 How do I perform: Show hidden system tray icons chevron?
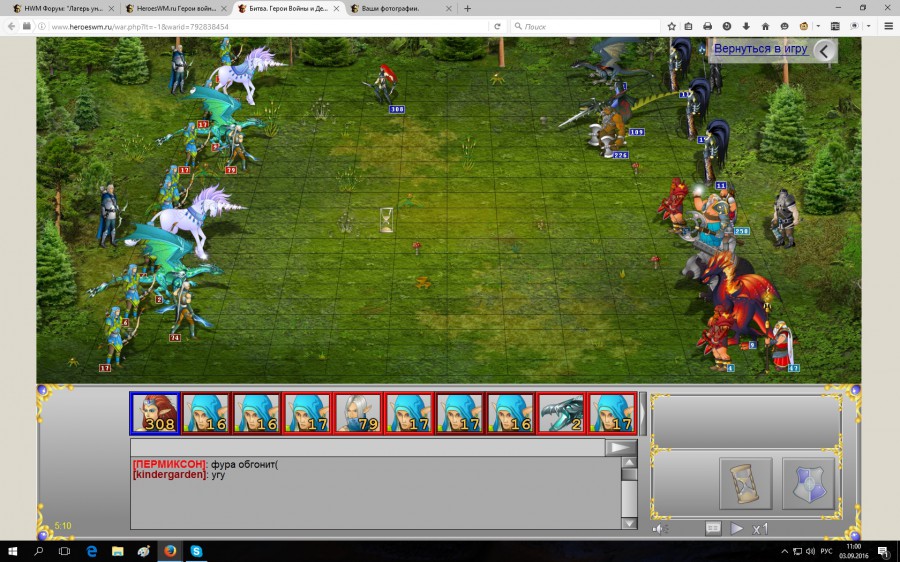click(784, 552)
